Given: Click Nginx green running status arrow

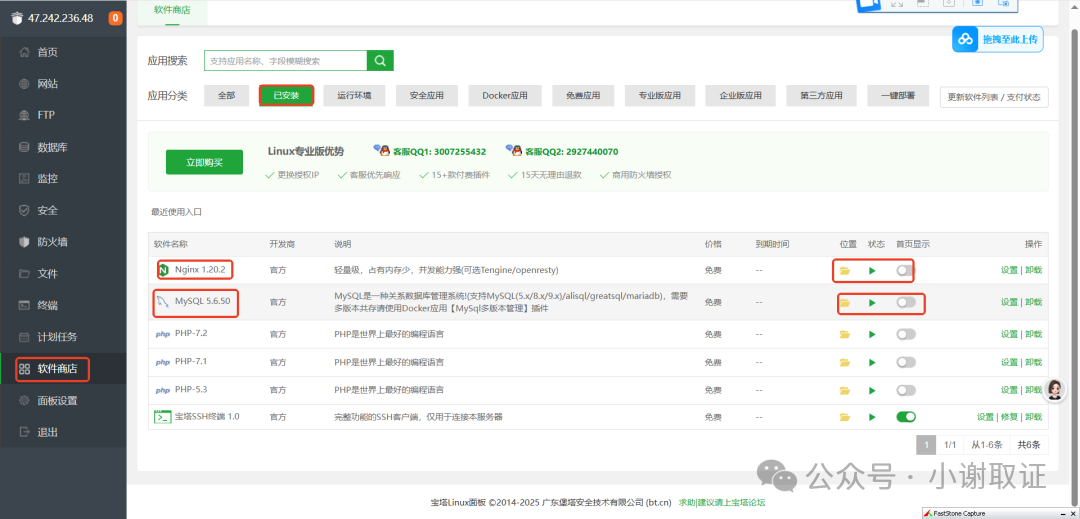Looking at the screenshot, I should [872, 271].
